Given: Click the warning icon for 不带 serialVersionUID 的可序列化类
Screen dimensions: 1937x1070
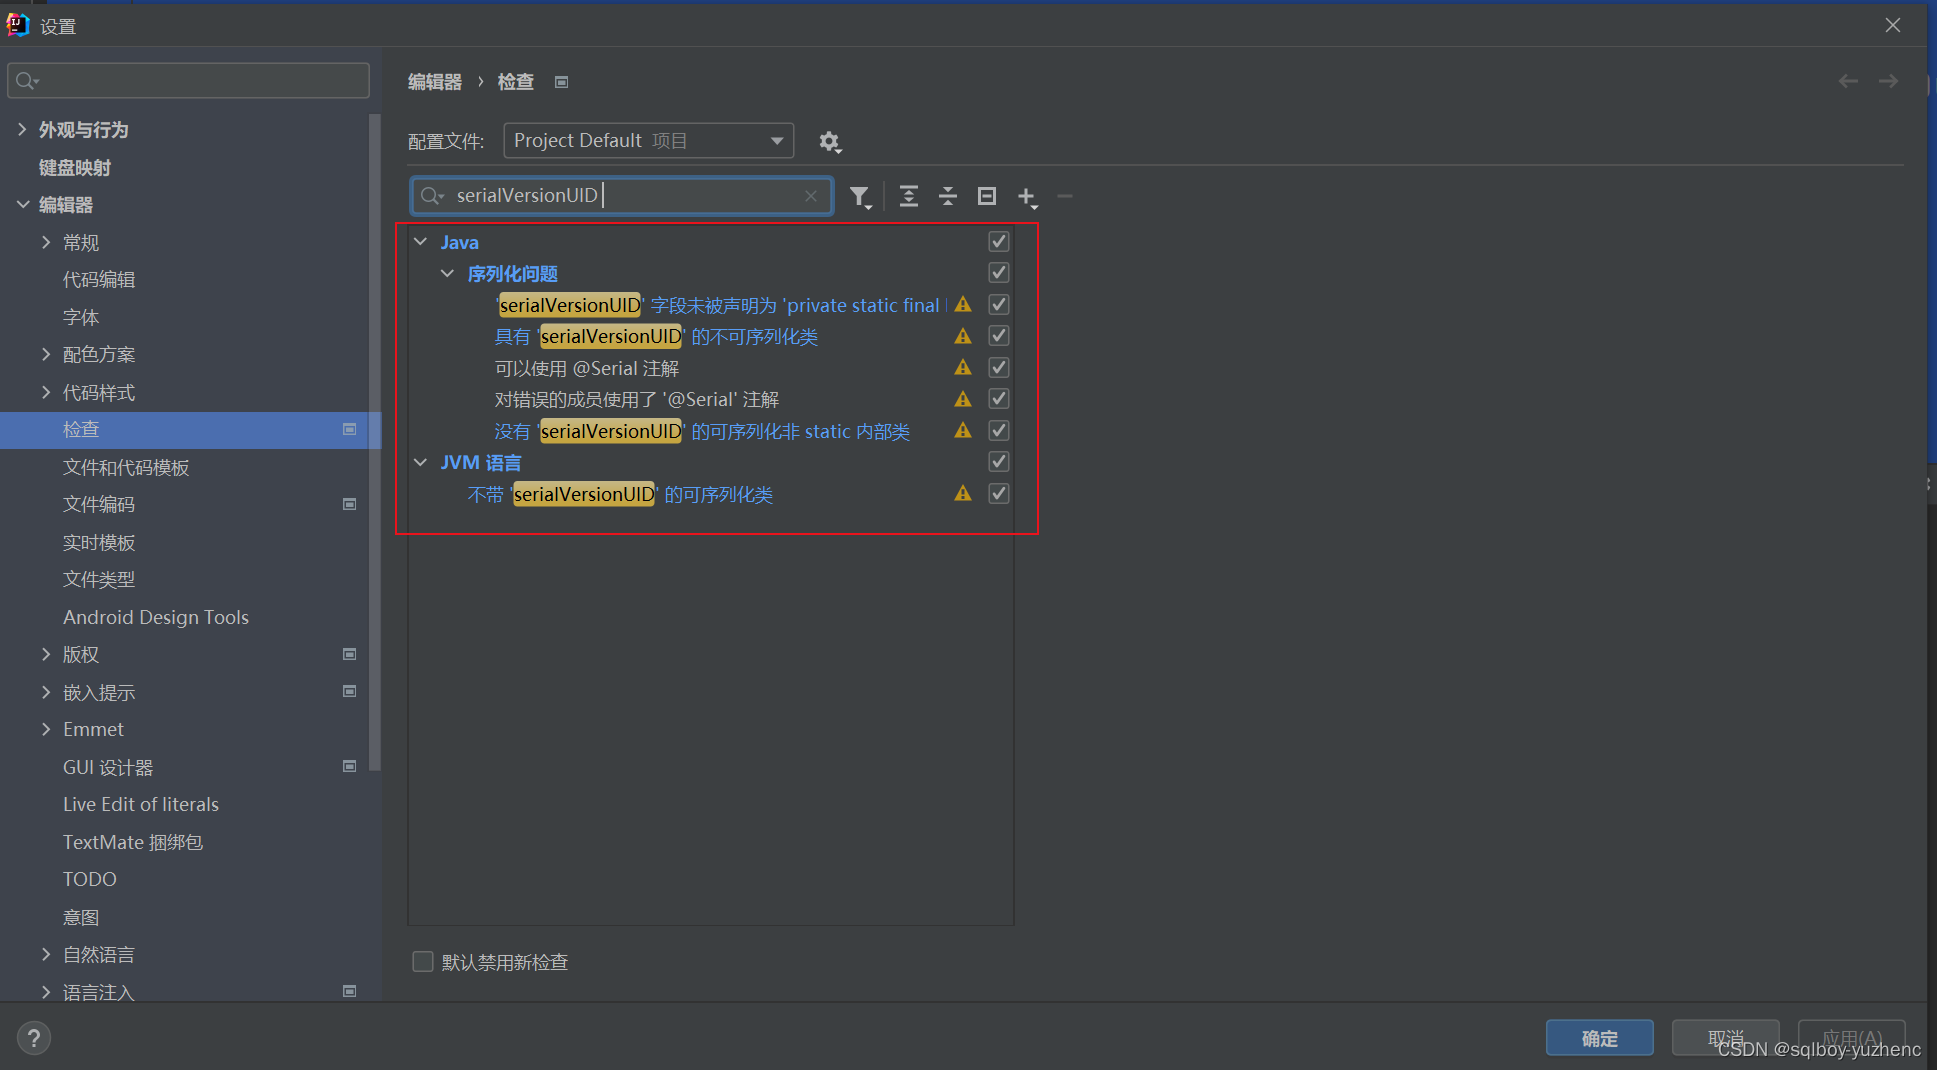Looking at the screenshot, I should pyautogui.click(x=963, y=493).
